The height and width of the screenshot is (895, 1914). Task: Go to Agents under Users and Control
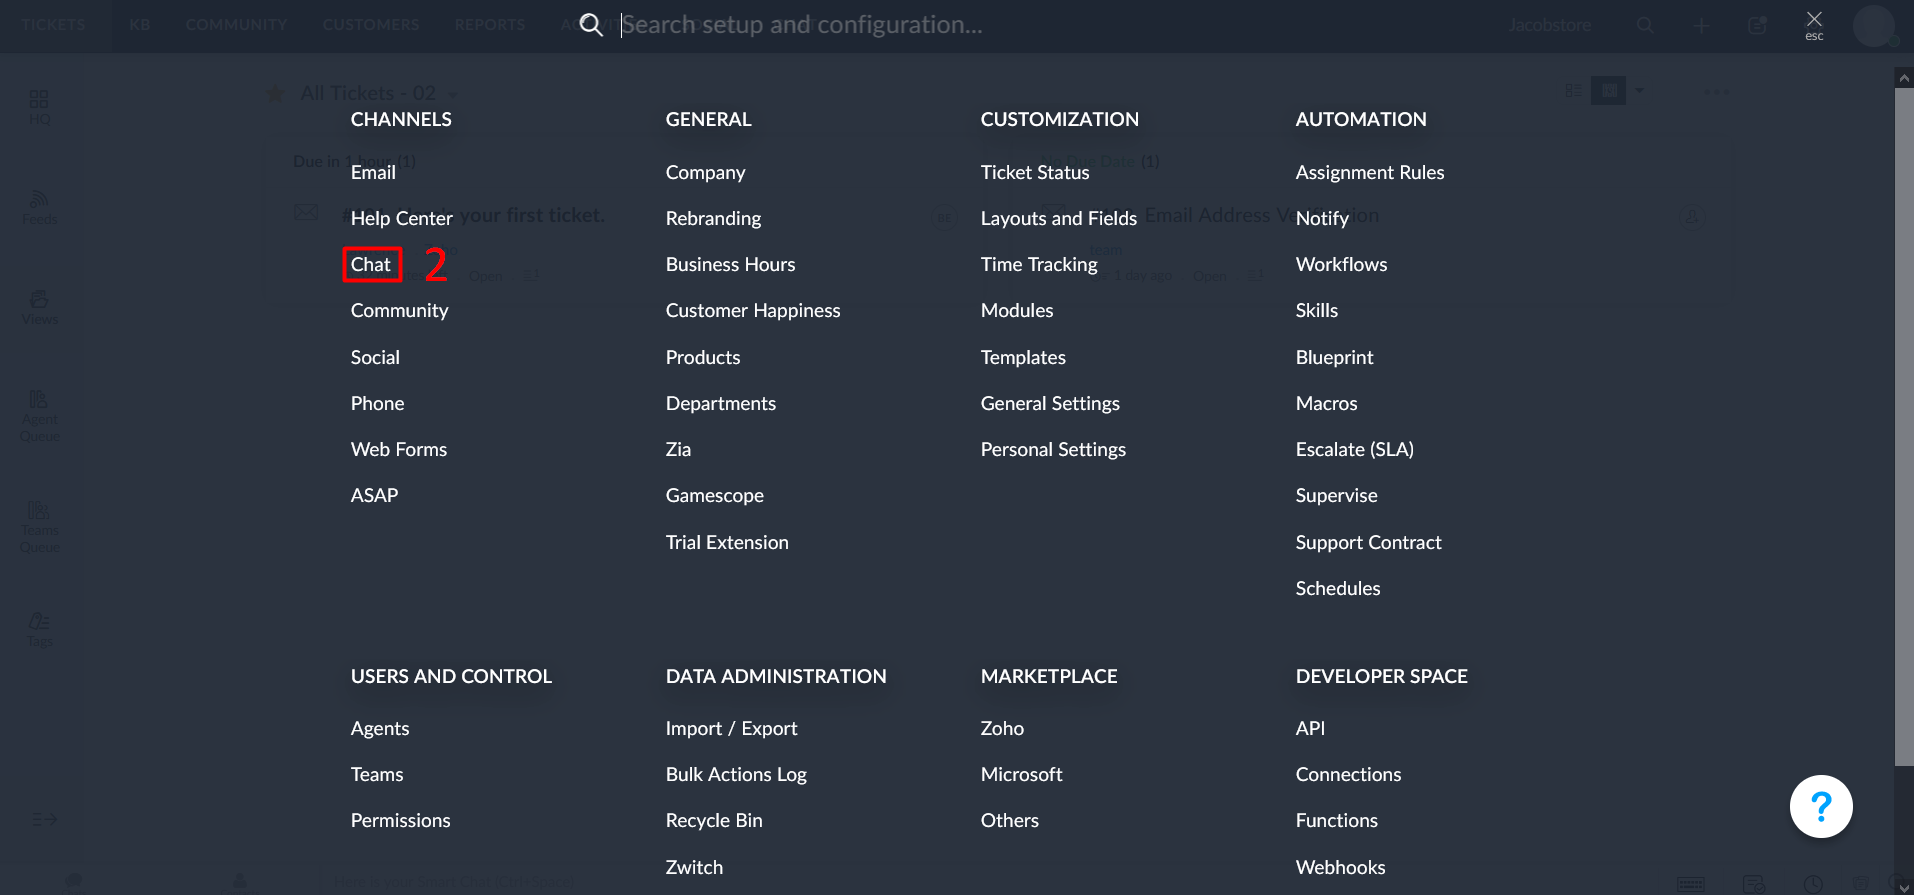click(x=379, y=728)
